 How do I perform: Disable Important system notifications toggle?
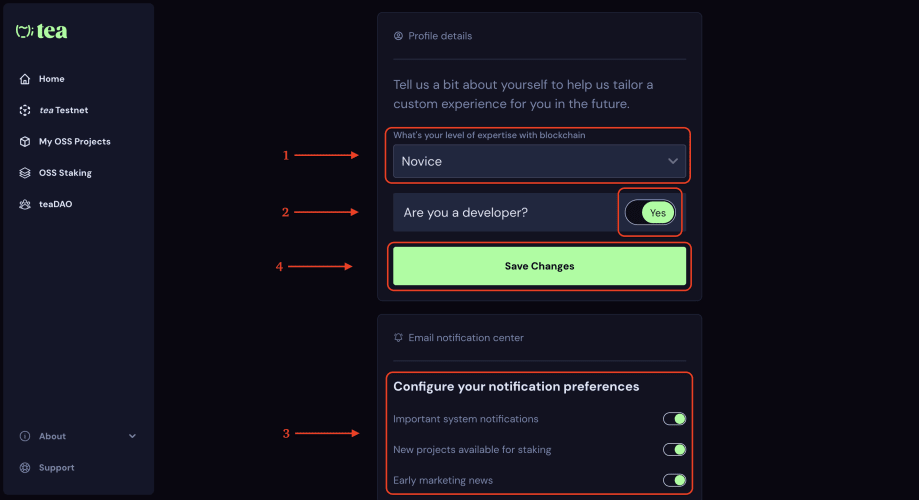coord(675,419)
